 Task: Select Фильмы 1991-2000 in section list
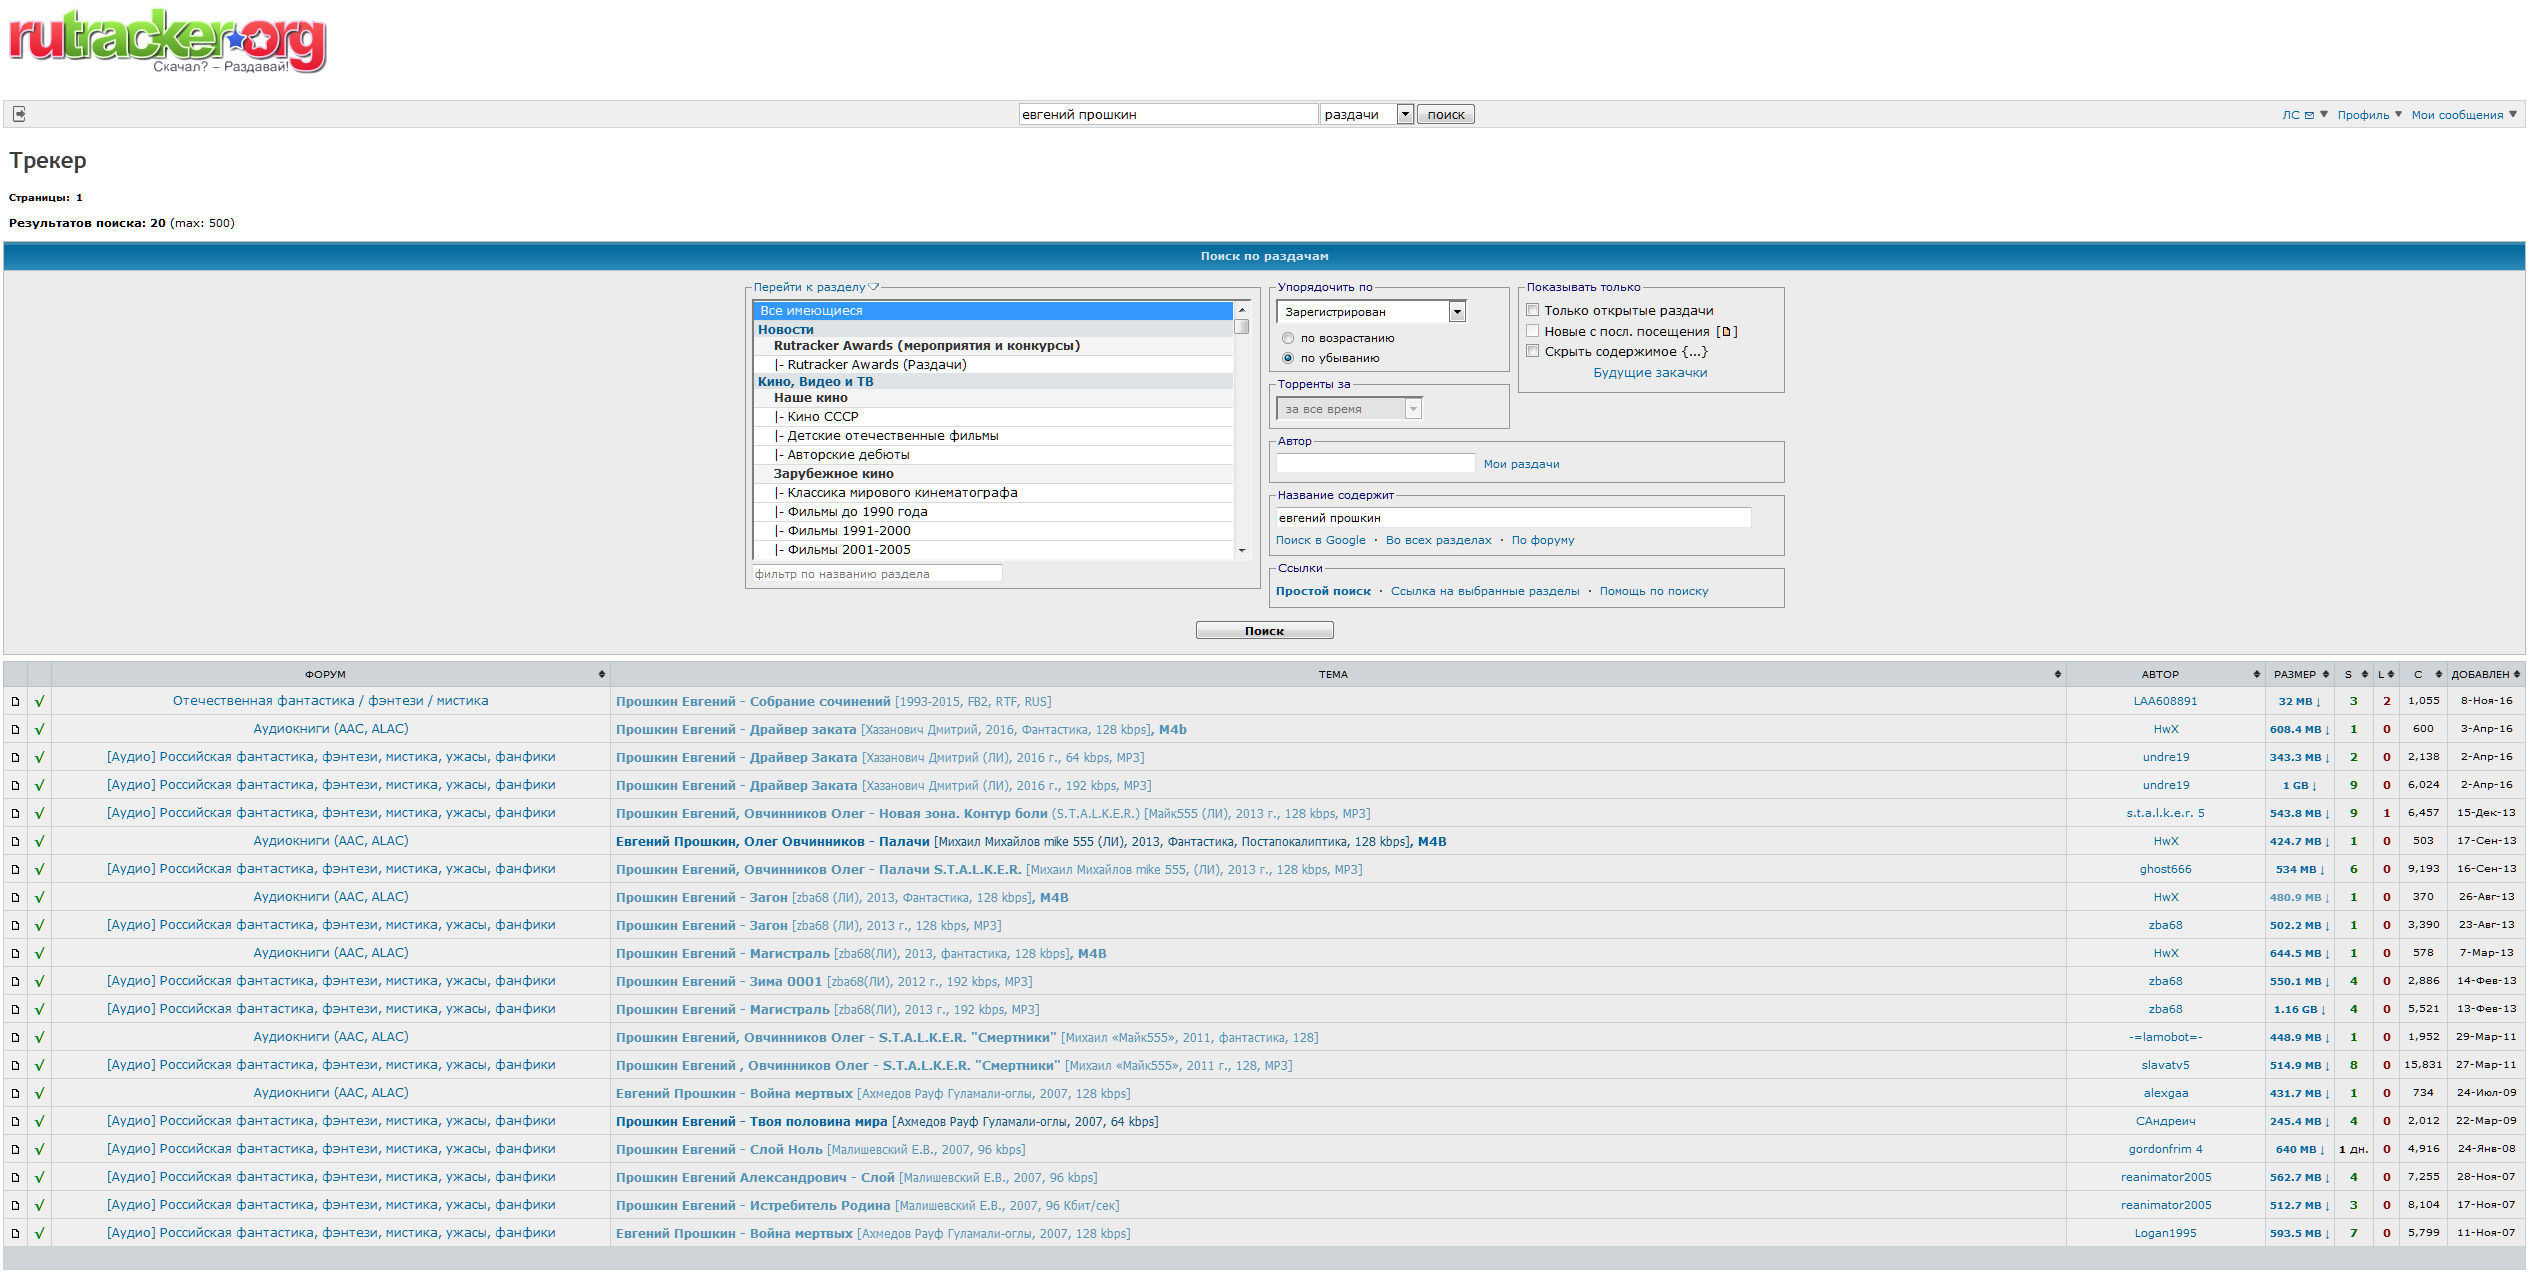[x=993, y=531]
